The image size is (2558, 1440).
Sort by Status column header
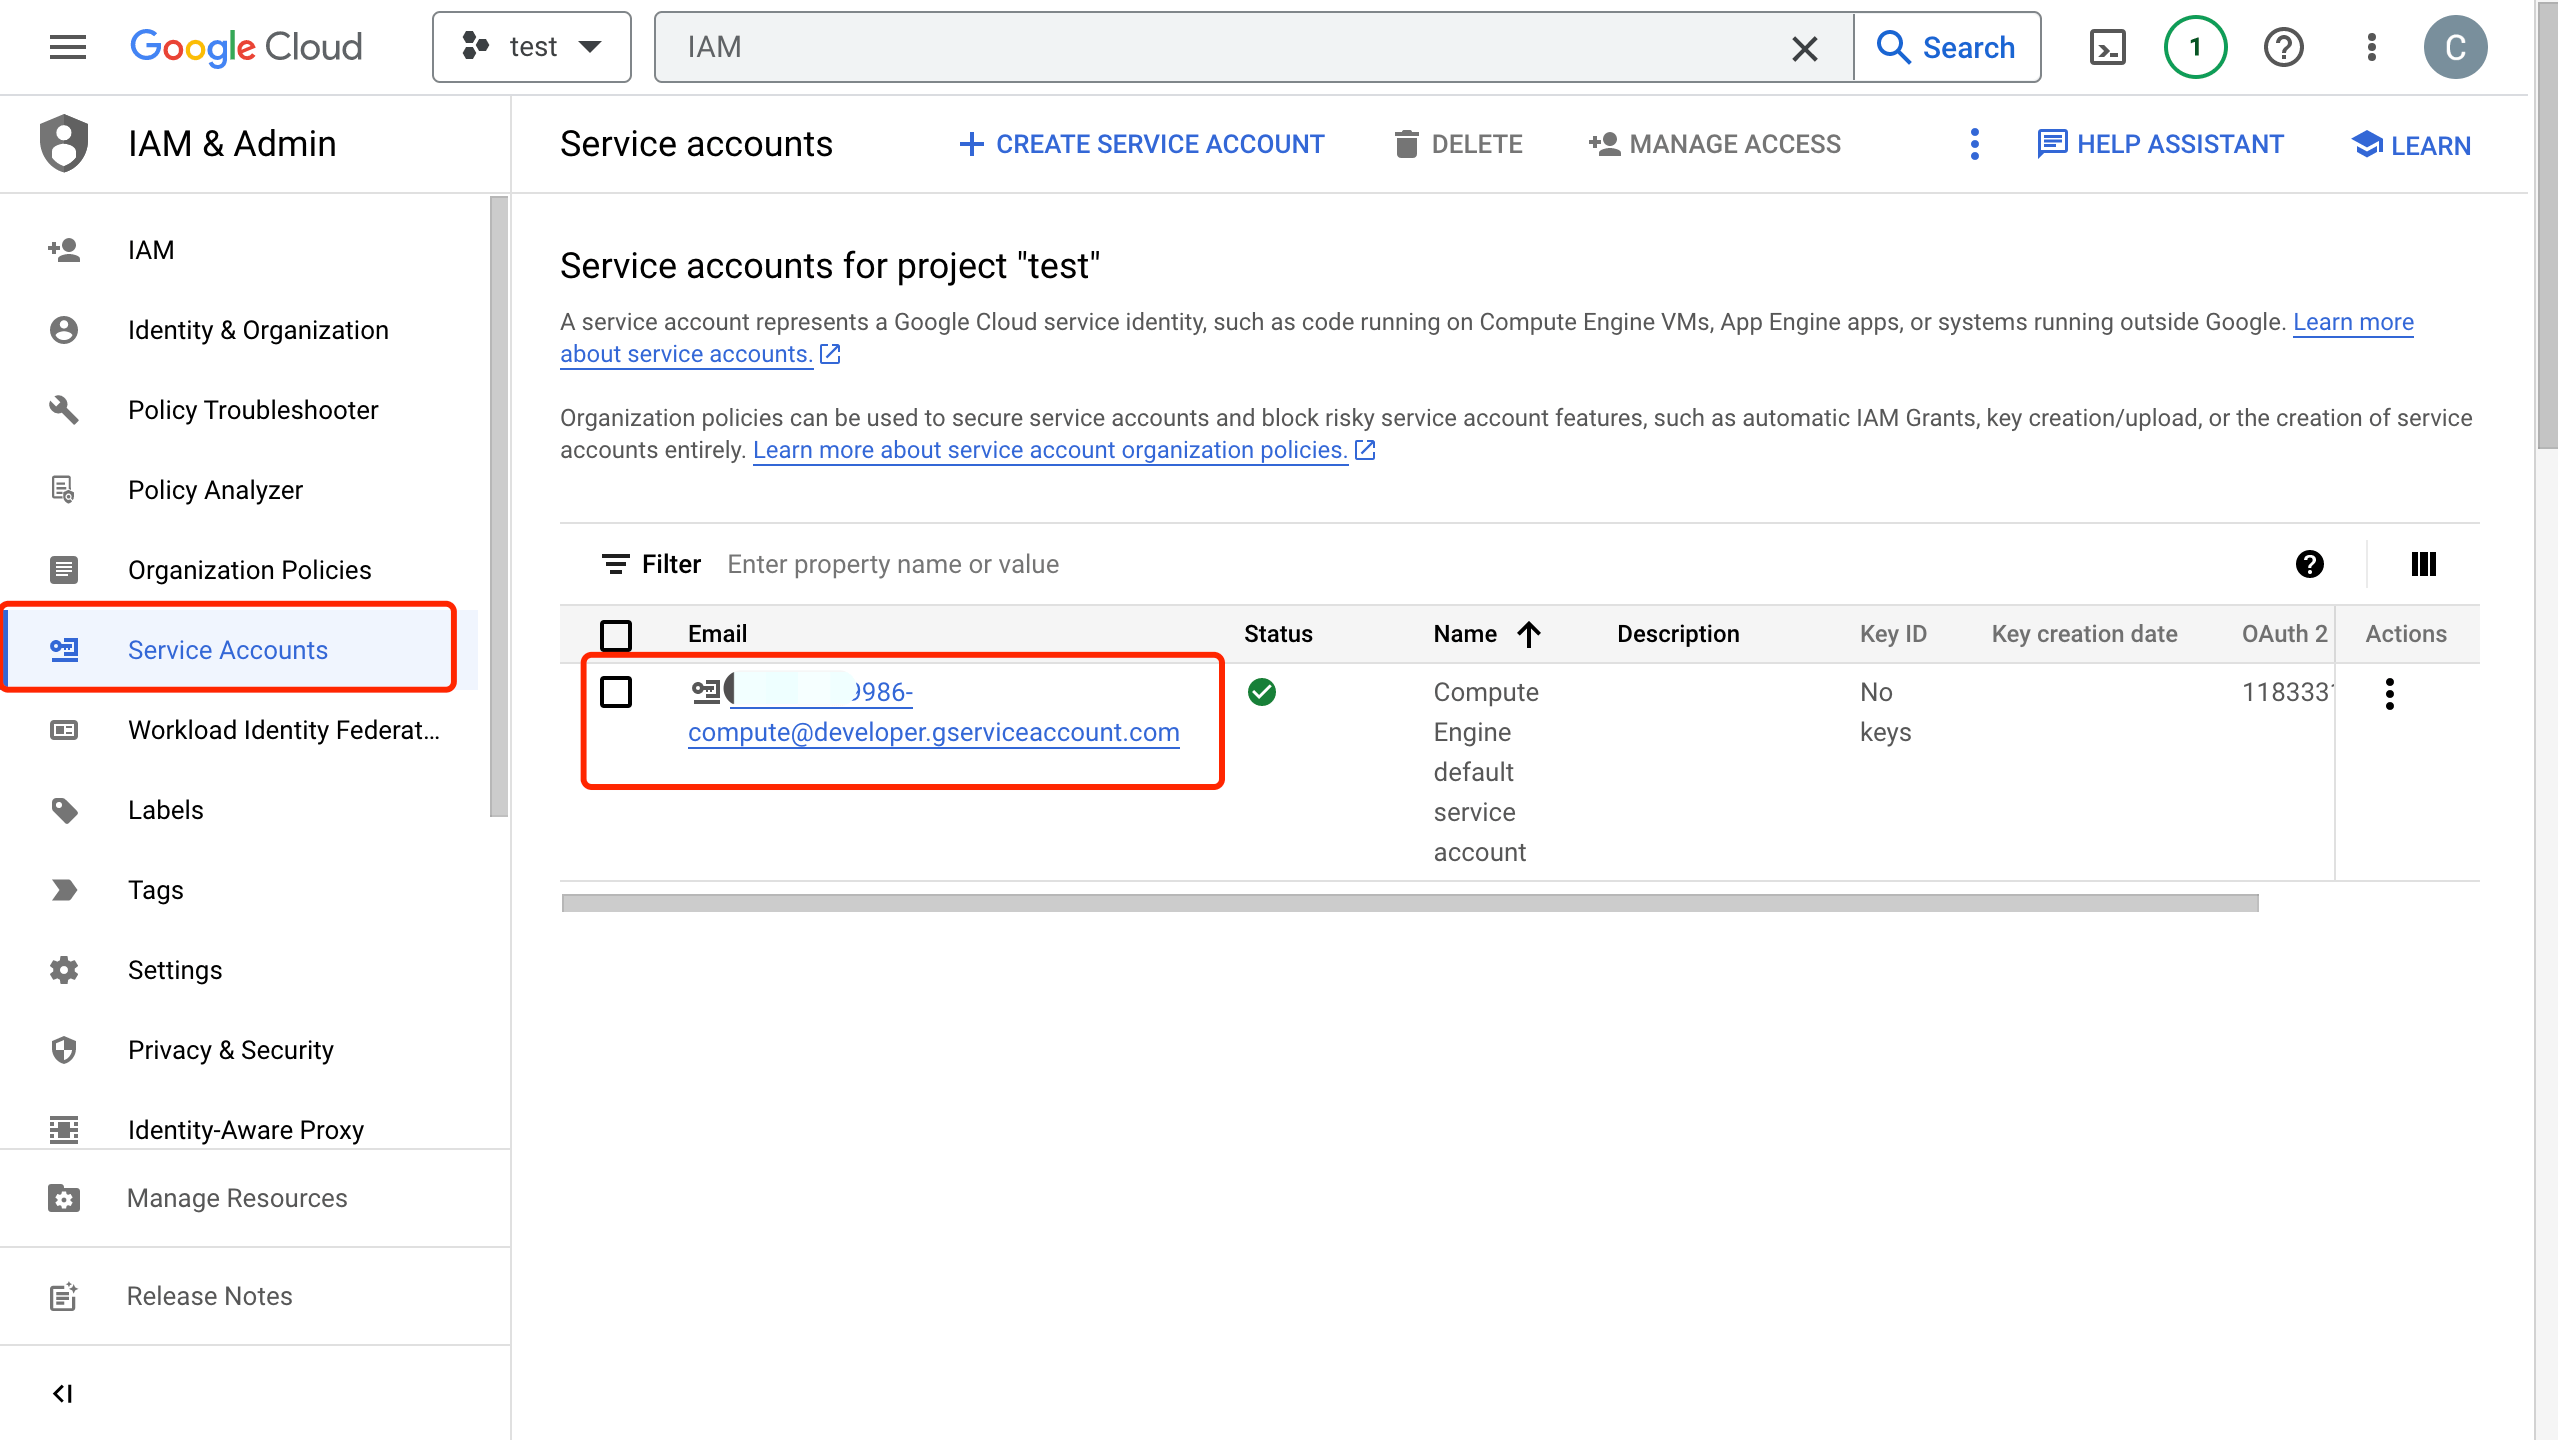1278,634
